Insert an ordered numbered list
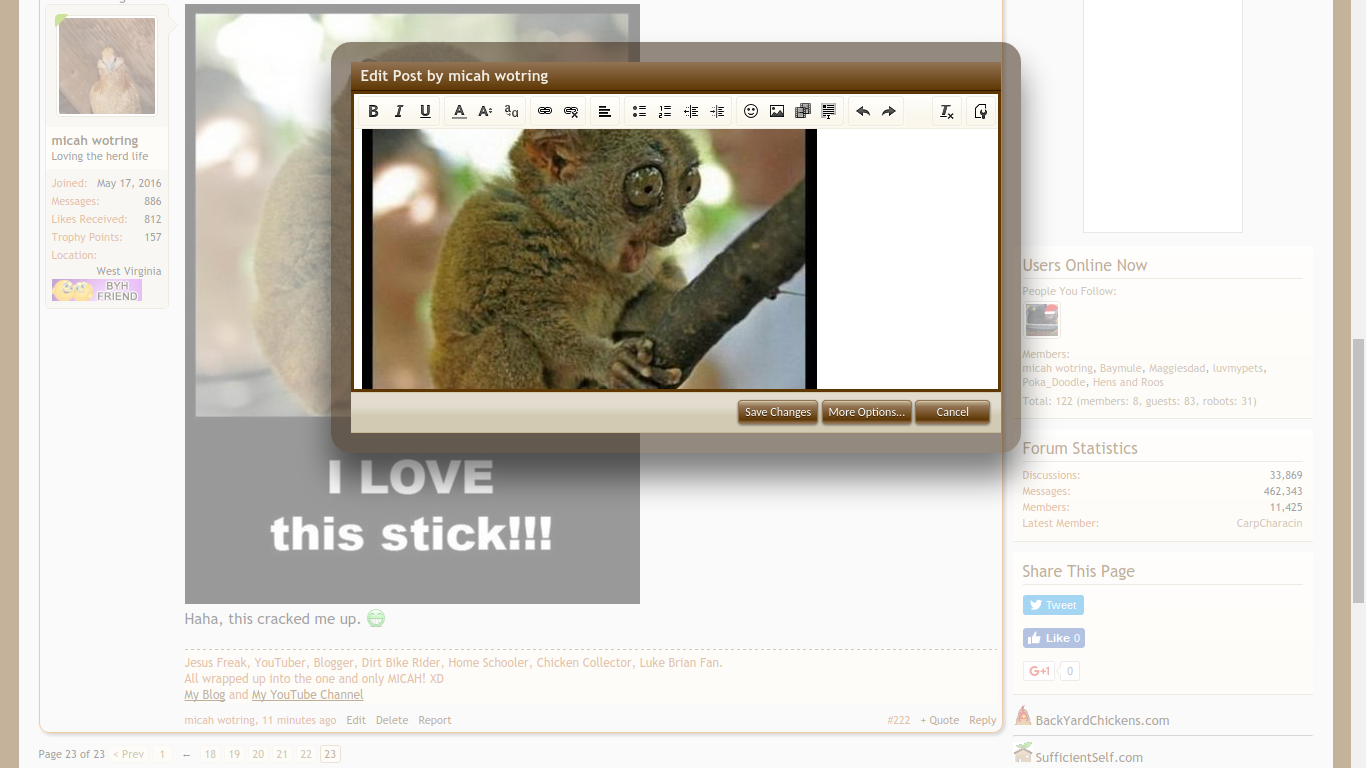 pyautogui.click(x=665, y=112)
